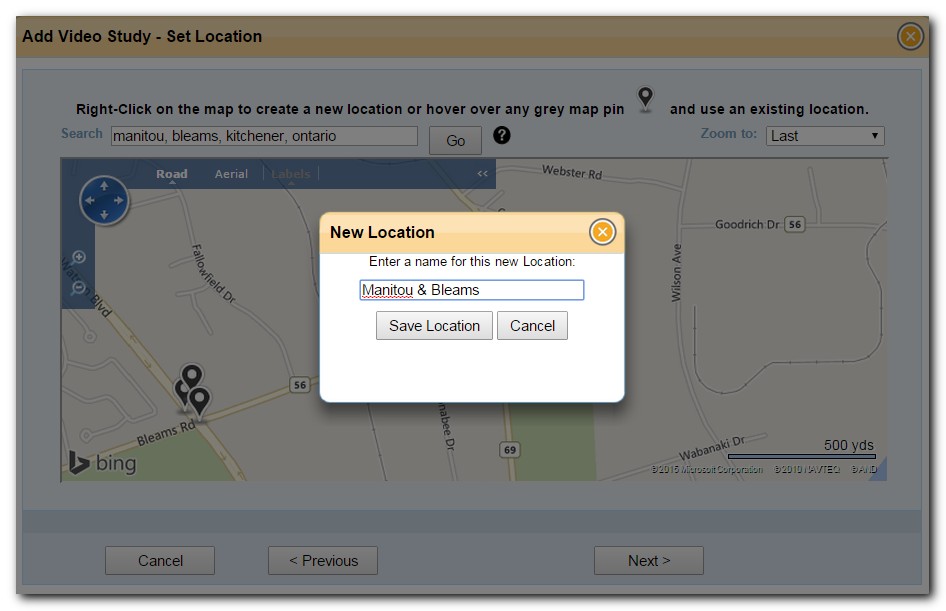
Task: Switch to Aerial map view
Action: (x=231, y=173)
